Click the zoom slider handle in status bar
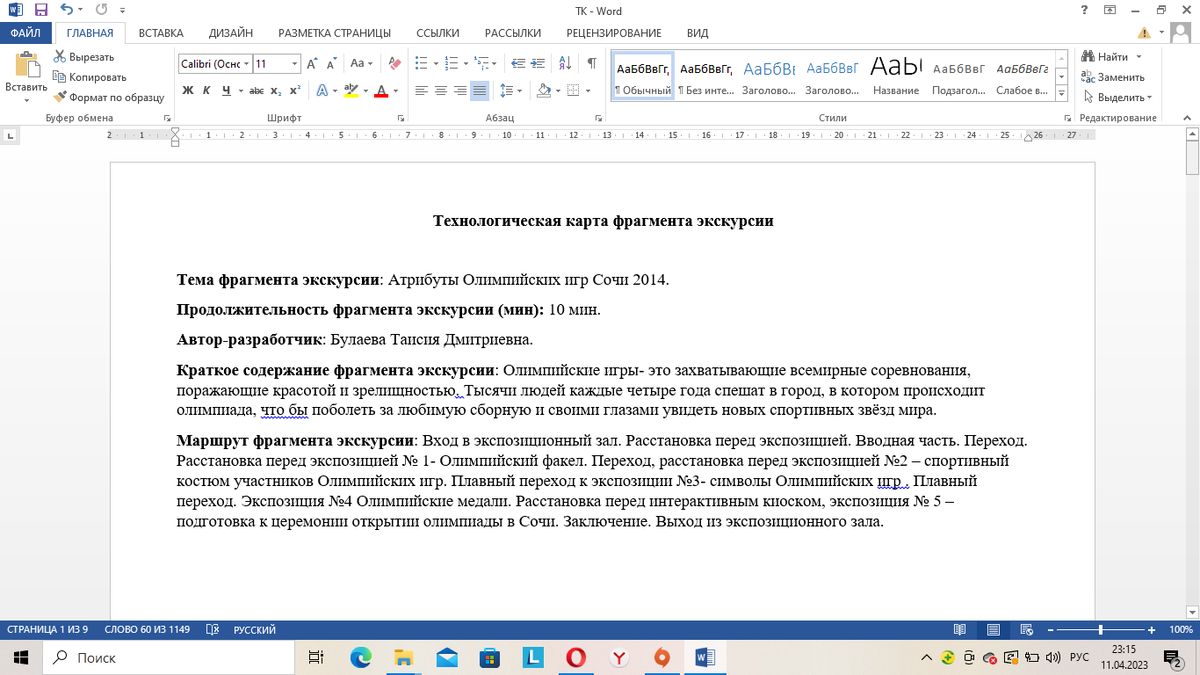The width and height of the screenshot is (1200, 675). pos(1101,630)
